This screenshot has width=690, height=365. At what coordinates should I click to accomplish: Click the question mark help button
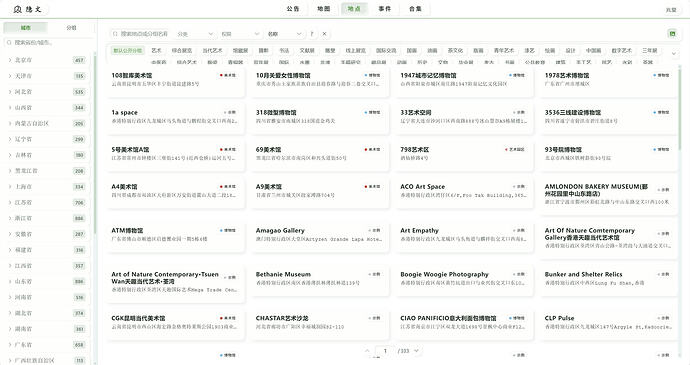tap(312, 34)
